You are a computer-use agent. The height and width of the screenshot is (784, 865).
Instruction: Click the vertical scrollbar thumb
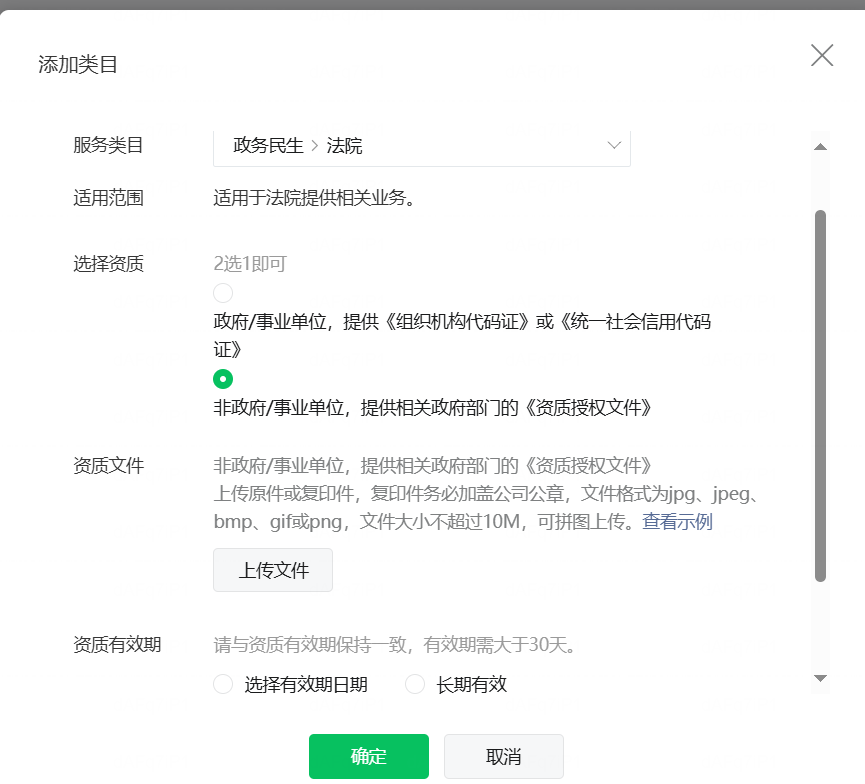pyautogui.click(x=820, y=396)
